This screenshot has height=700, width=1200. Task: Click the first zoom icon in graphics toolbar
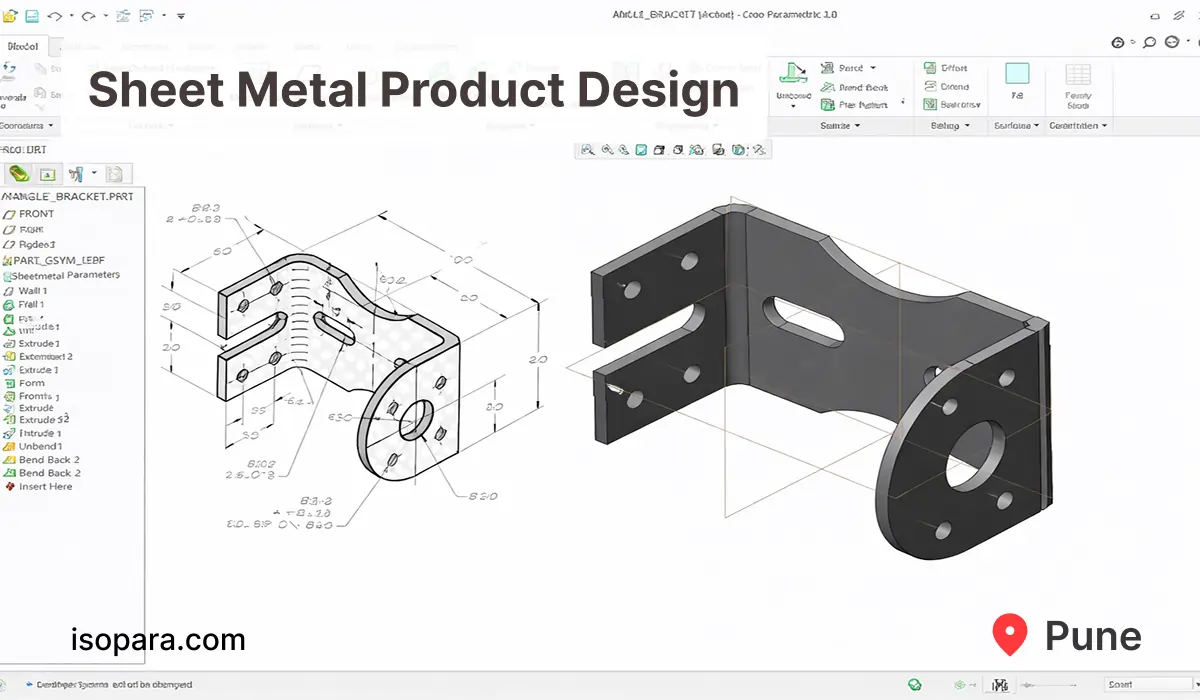(x=587, y=150)
